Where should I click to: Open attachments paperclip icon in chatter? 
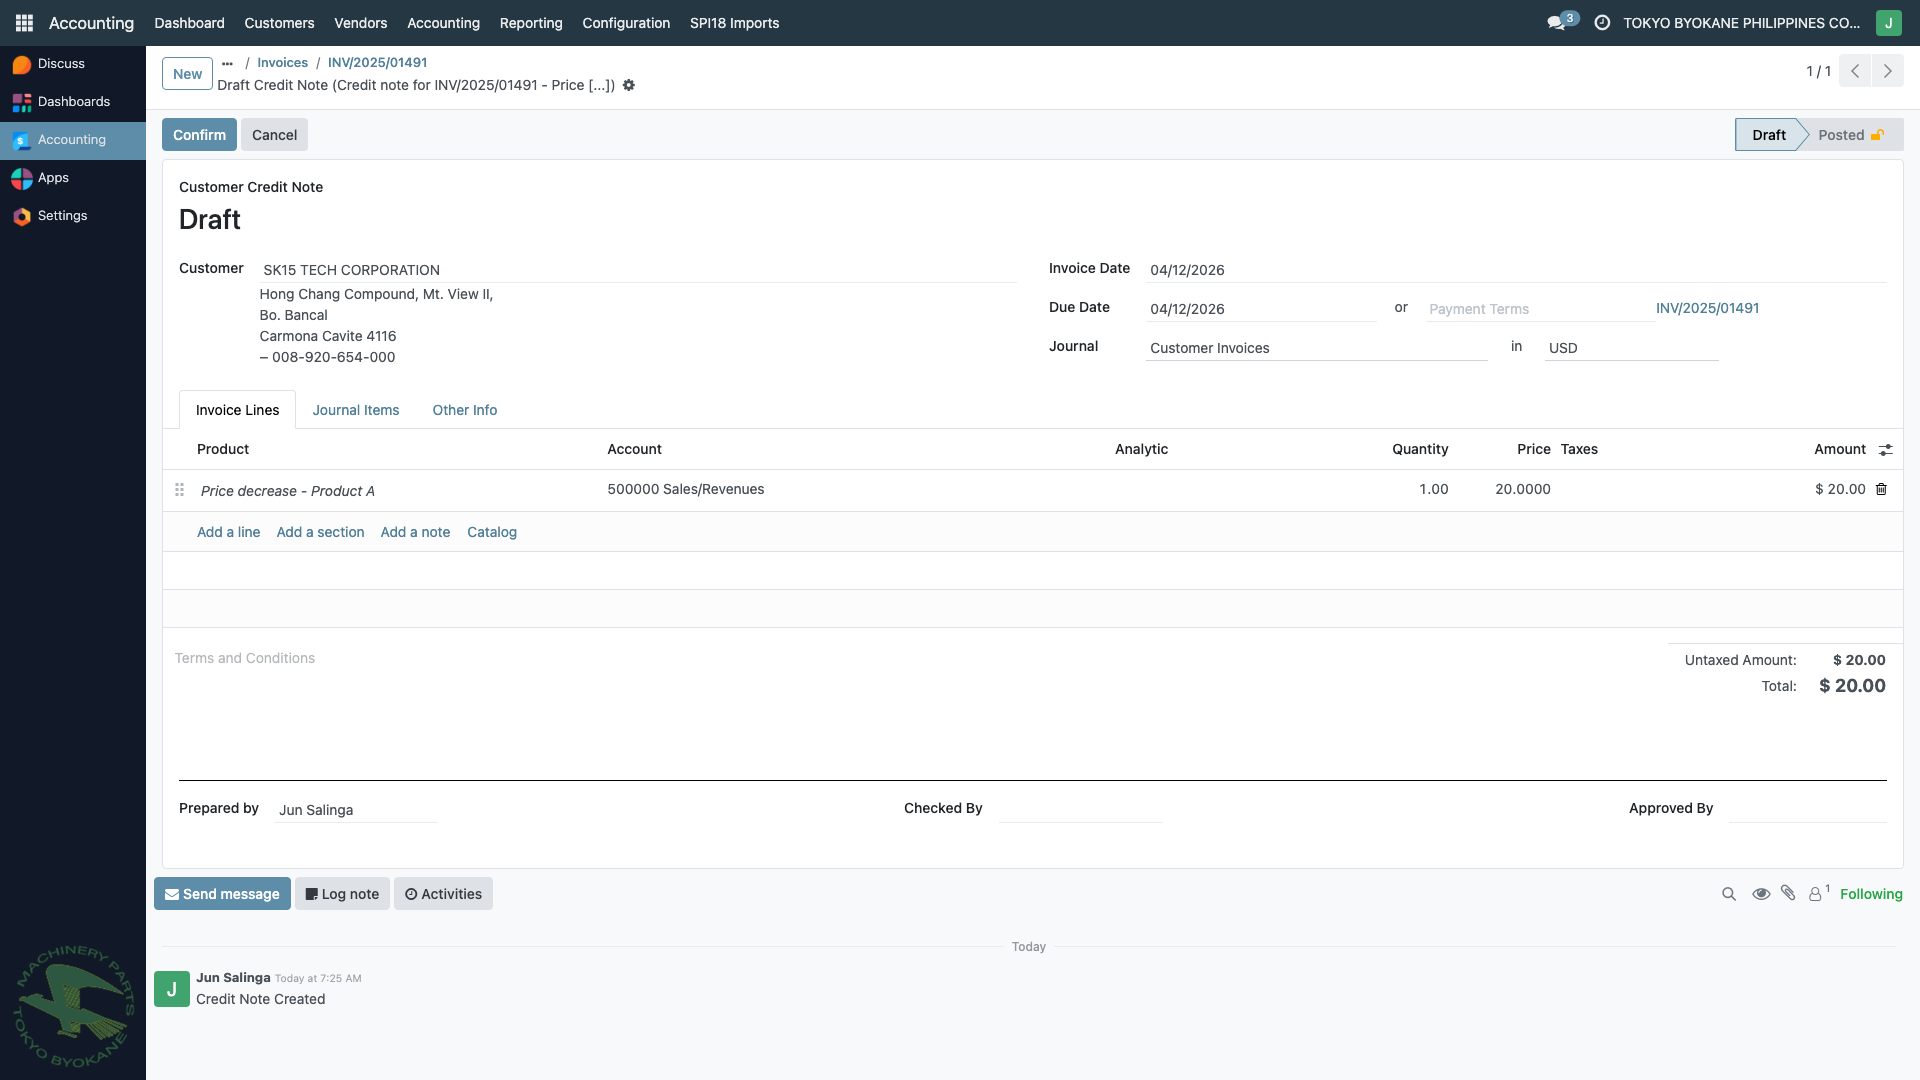[1788, 894]
